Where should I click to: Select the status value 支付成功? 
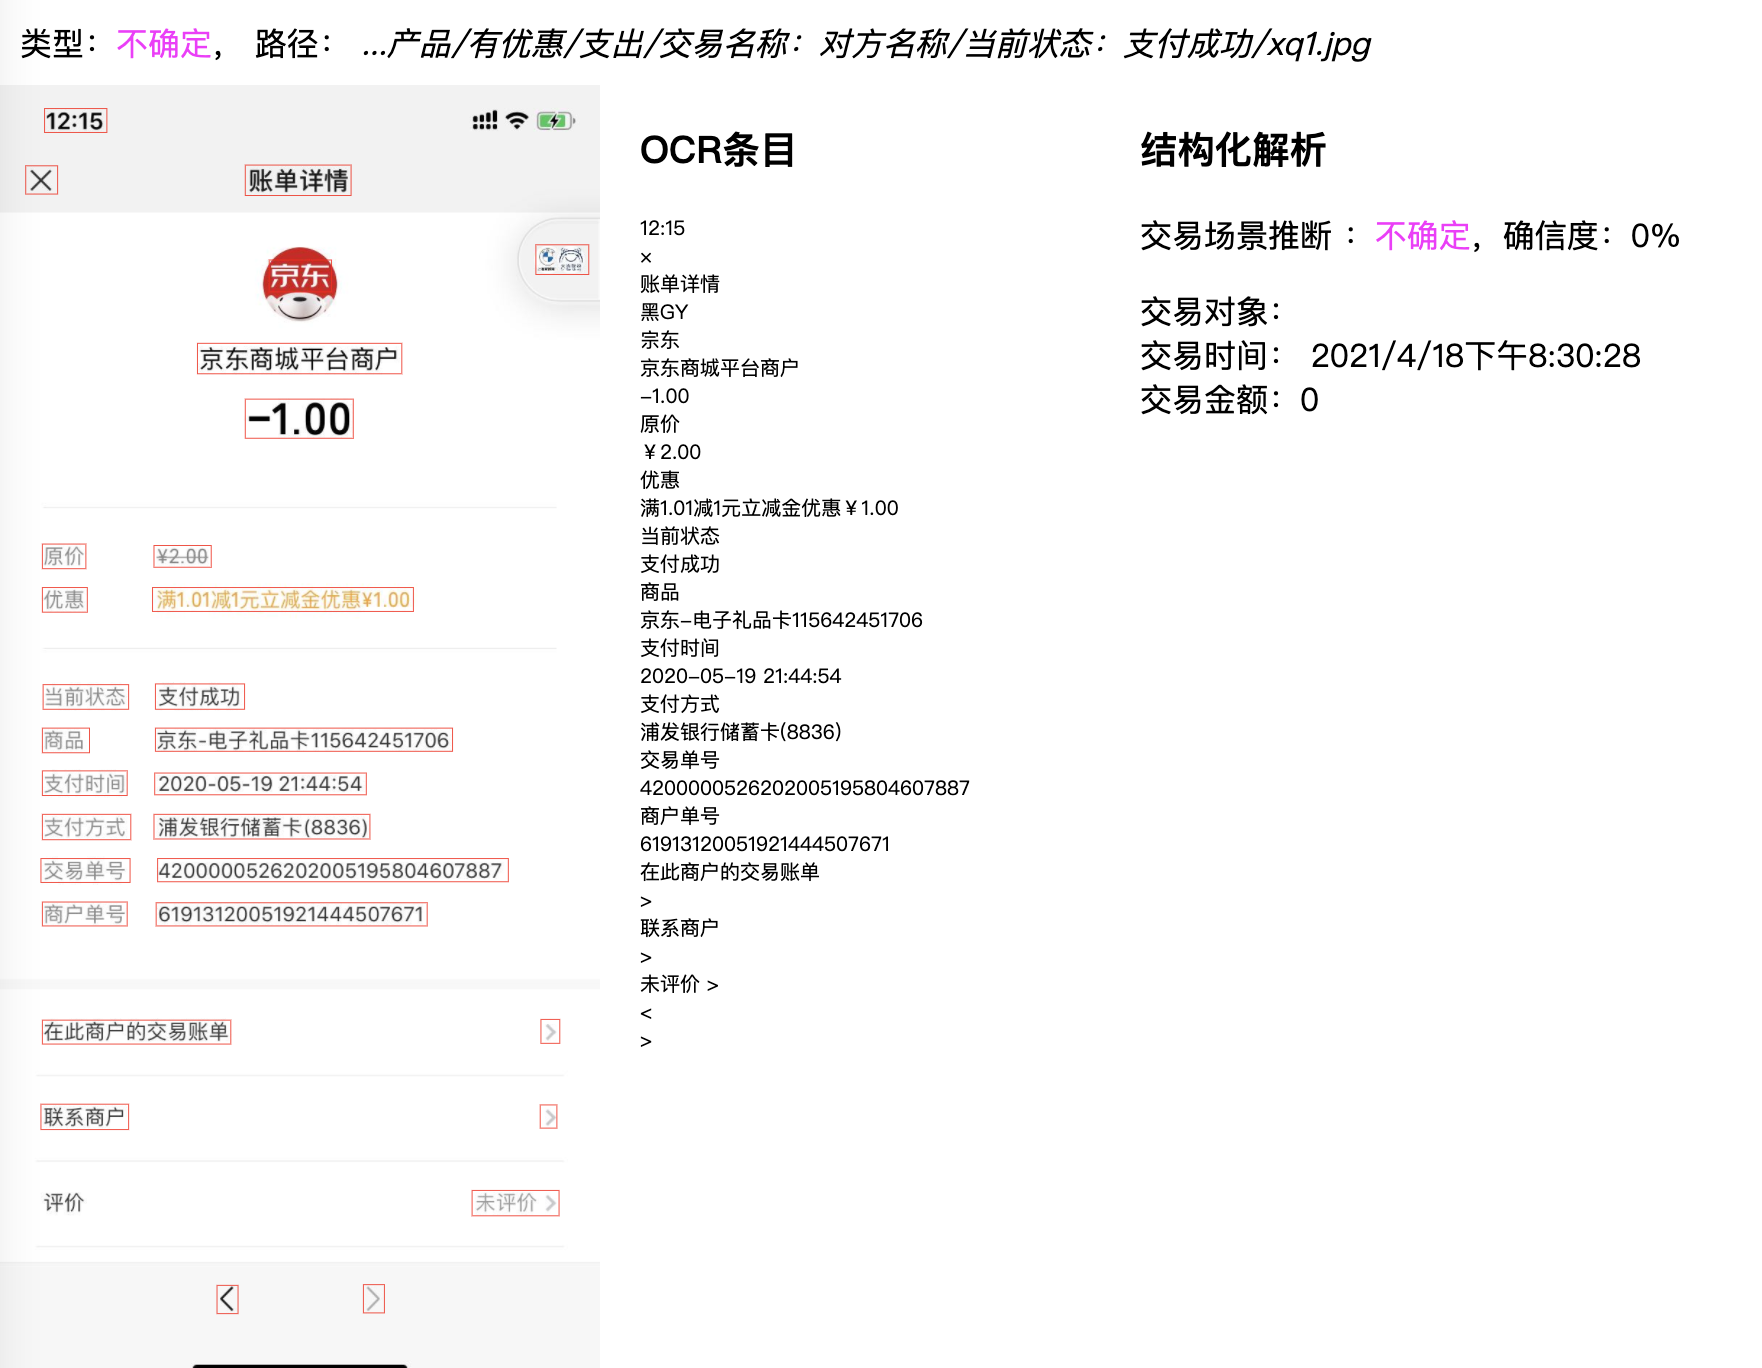click(x=200, y=697)
